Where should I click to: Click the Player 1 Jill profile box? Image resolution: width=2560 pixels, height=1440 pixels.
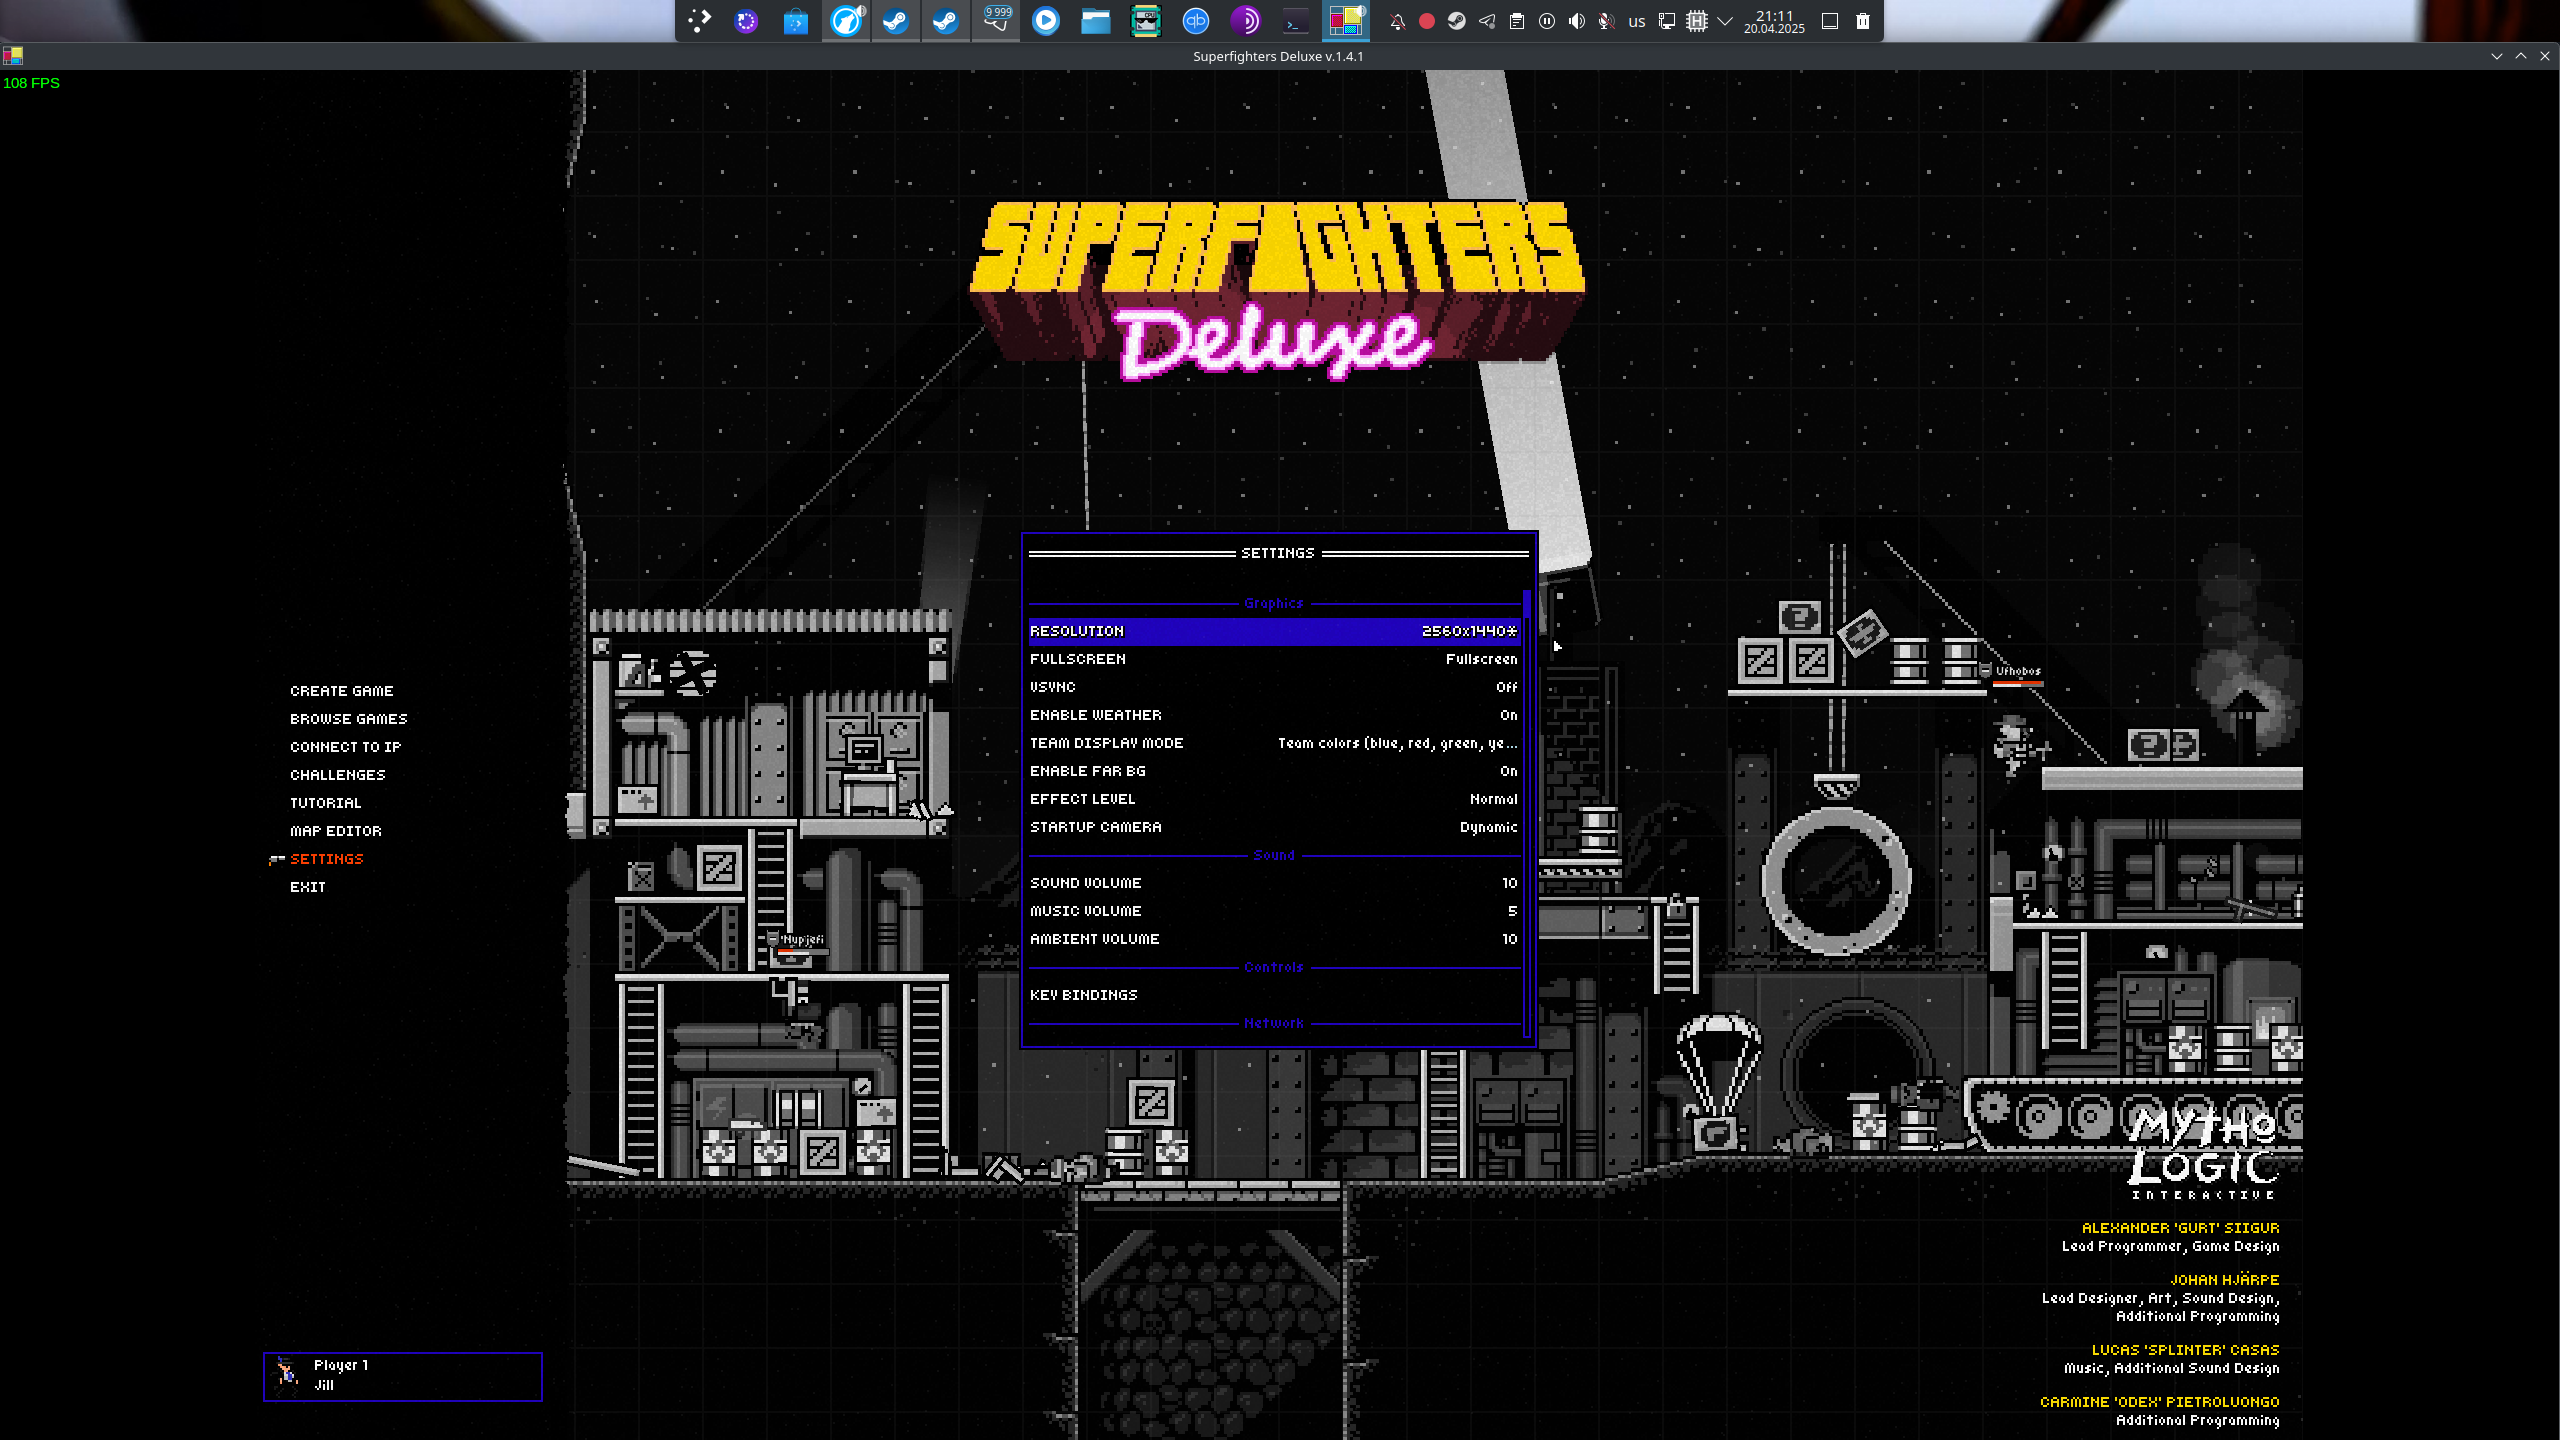tap(402, 1376)
